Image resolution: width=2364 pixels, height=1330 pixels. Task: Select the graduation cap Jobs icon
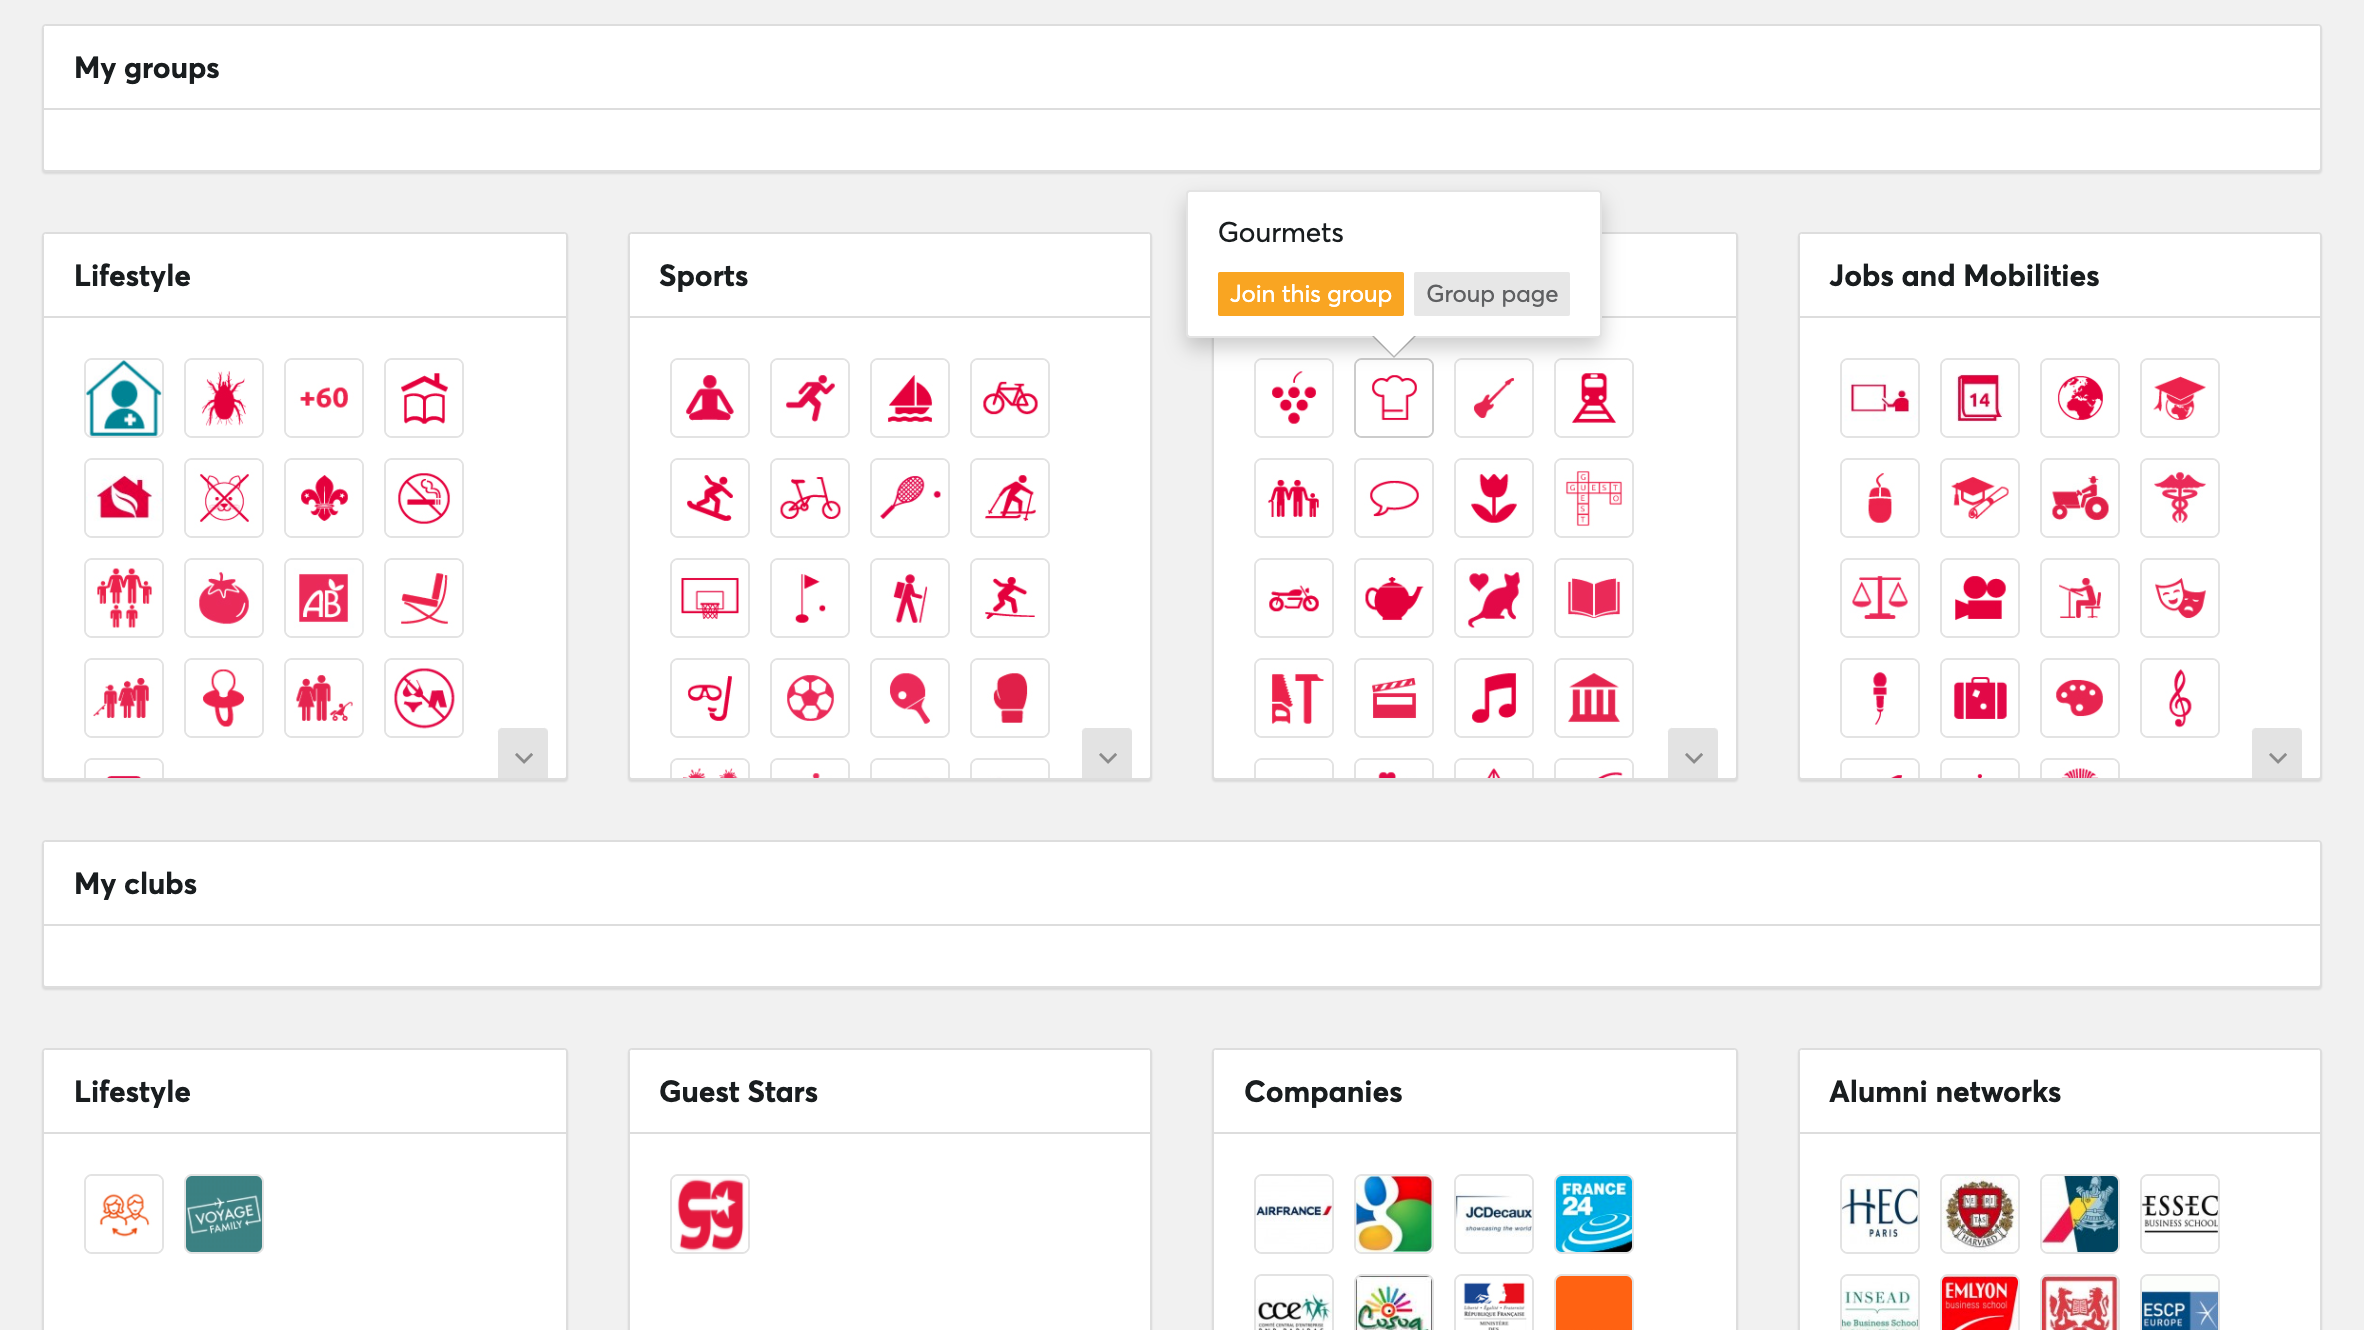click(2180, 398)
